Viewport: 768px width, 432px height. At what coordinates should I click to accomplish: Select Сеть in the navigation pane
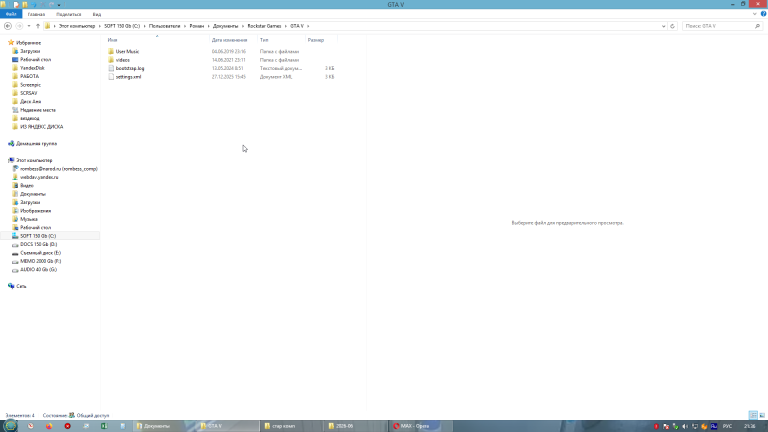pyautogui.click(x=21, y=286)
